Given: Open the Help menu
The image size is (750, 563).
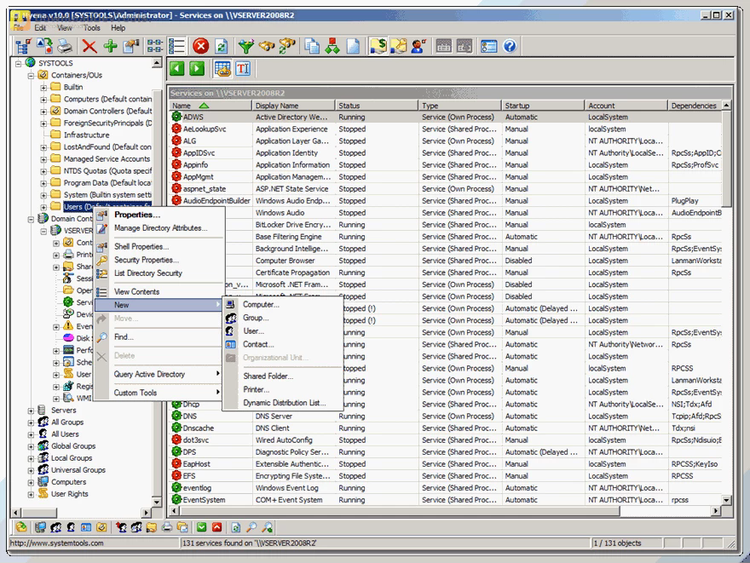Looking at the screenshot, I should point(118,28).
